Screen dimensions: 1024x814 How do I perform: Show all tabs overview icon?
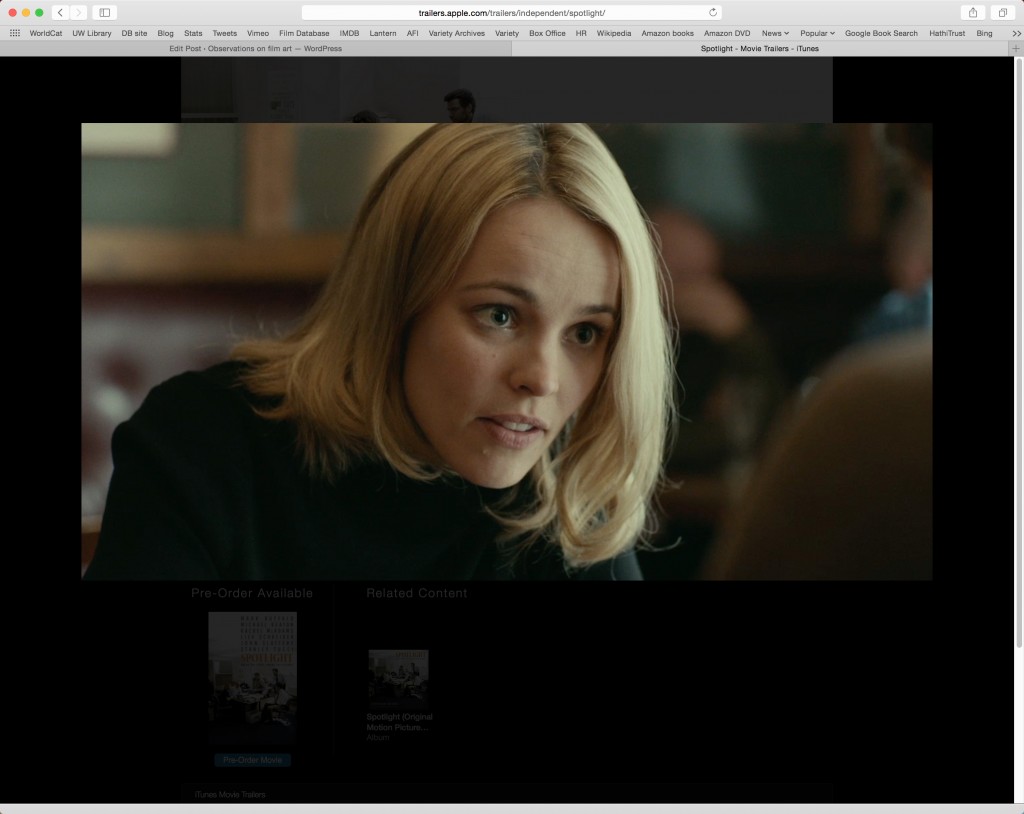pyautogui.click(x=1002, y=12)
